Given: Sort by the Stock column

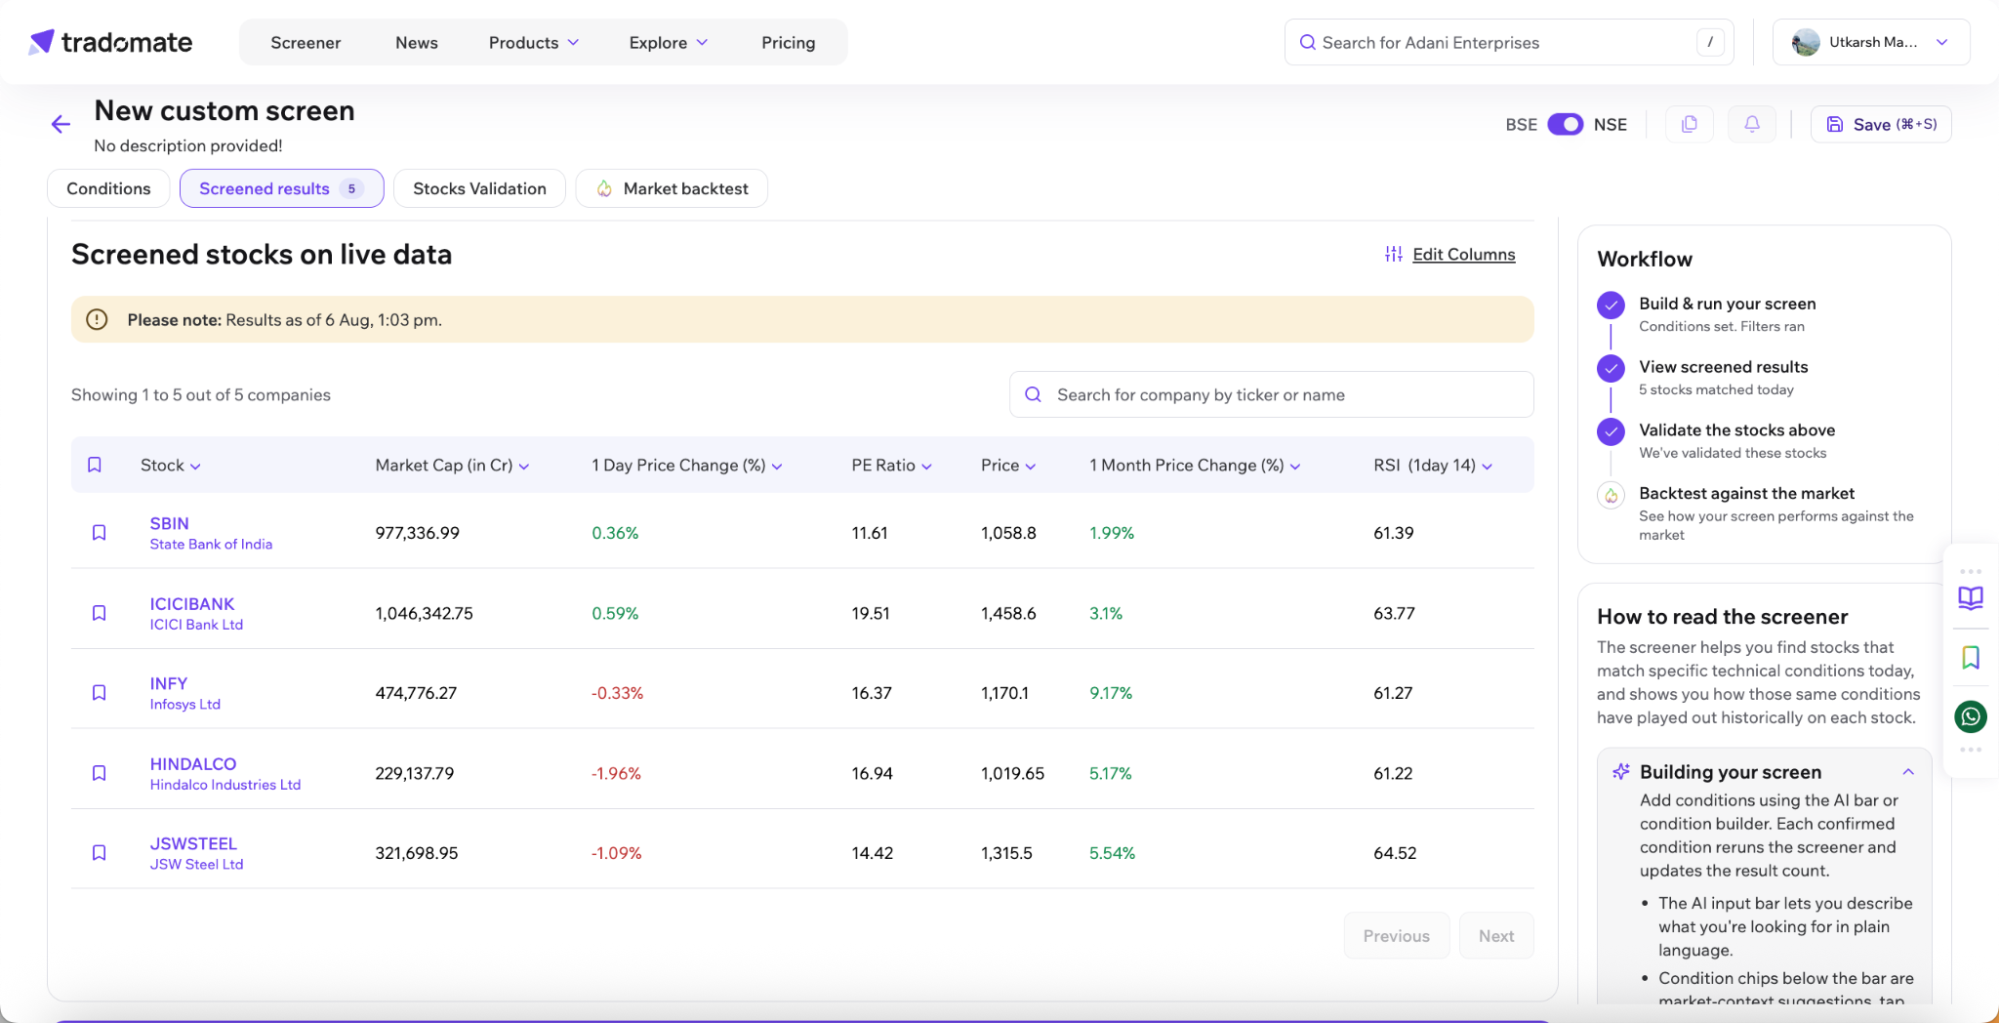Looking at the screenshot, I should point(170,465).
